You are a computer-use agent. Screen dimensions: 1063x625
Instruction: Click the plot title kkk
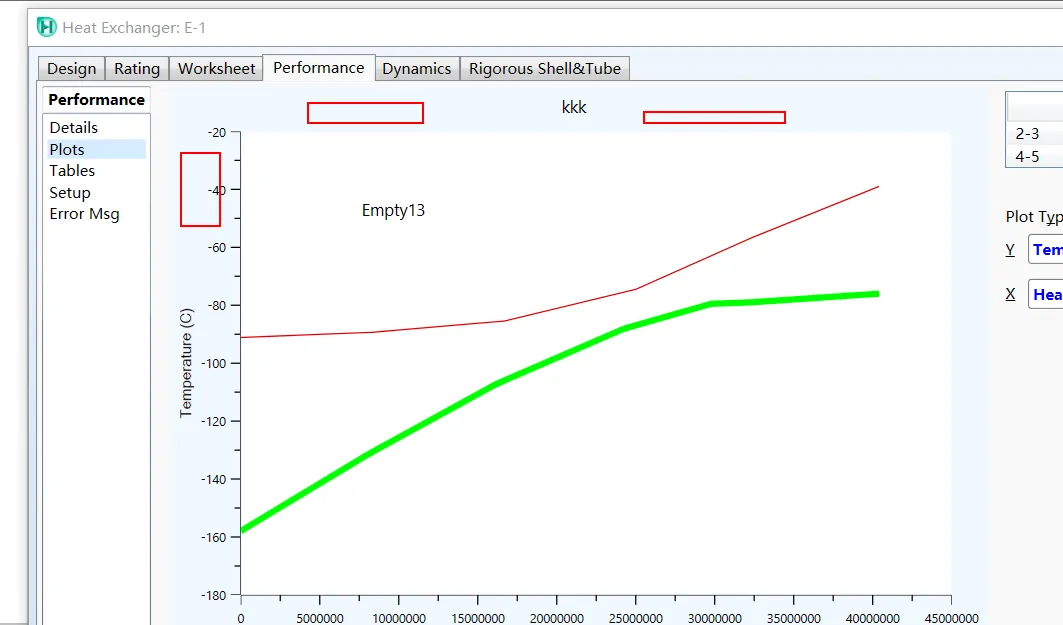click(574, 108)
